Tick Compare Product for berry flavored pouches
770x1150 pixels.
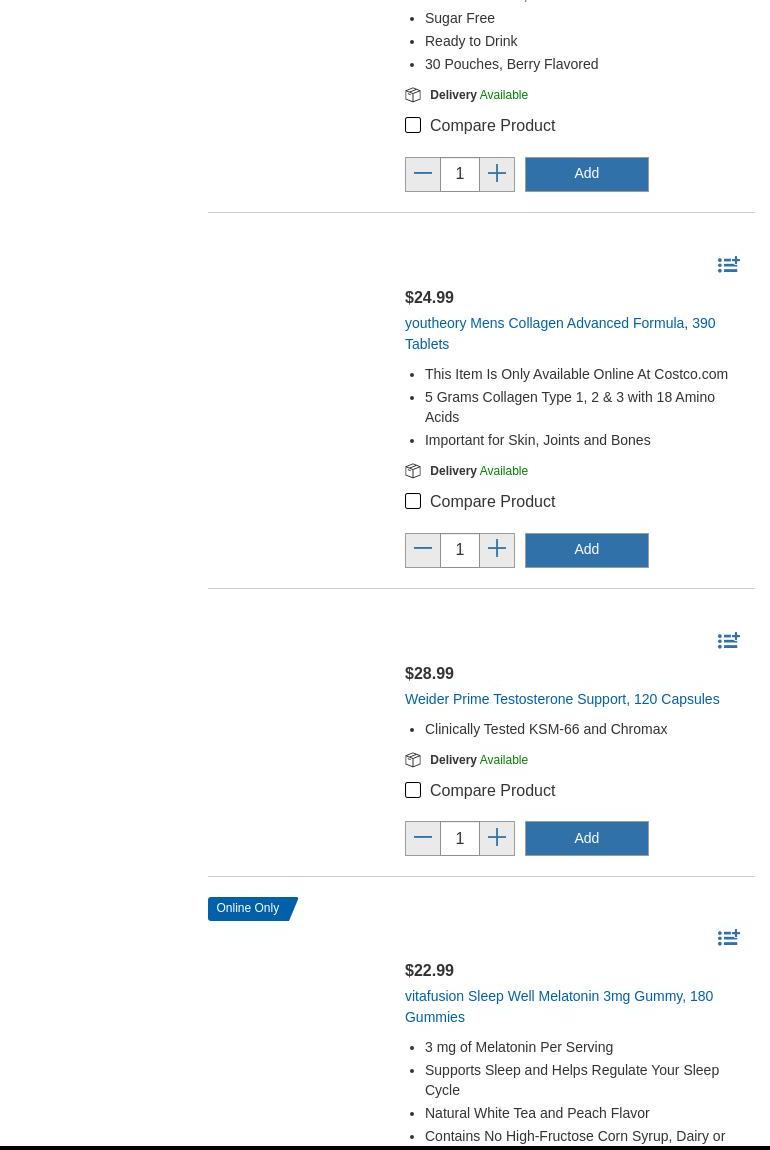point(413,125)
